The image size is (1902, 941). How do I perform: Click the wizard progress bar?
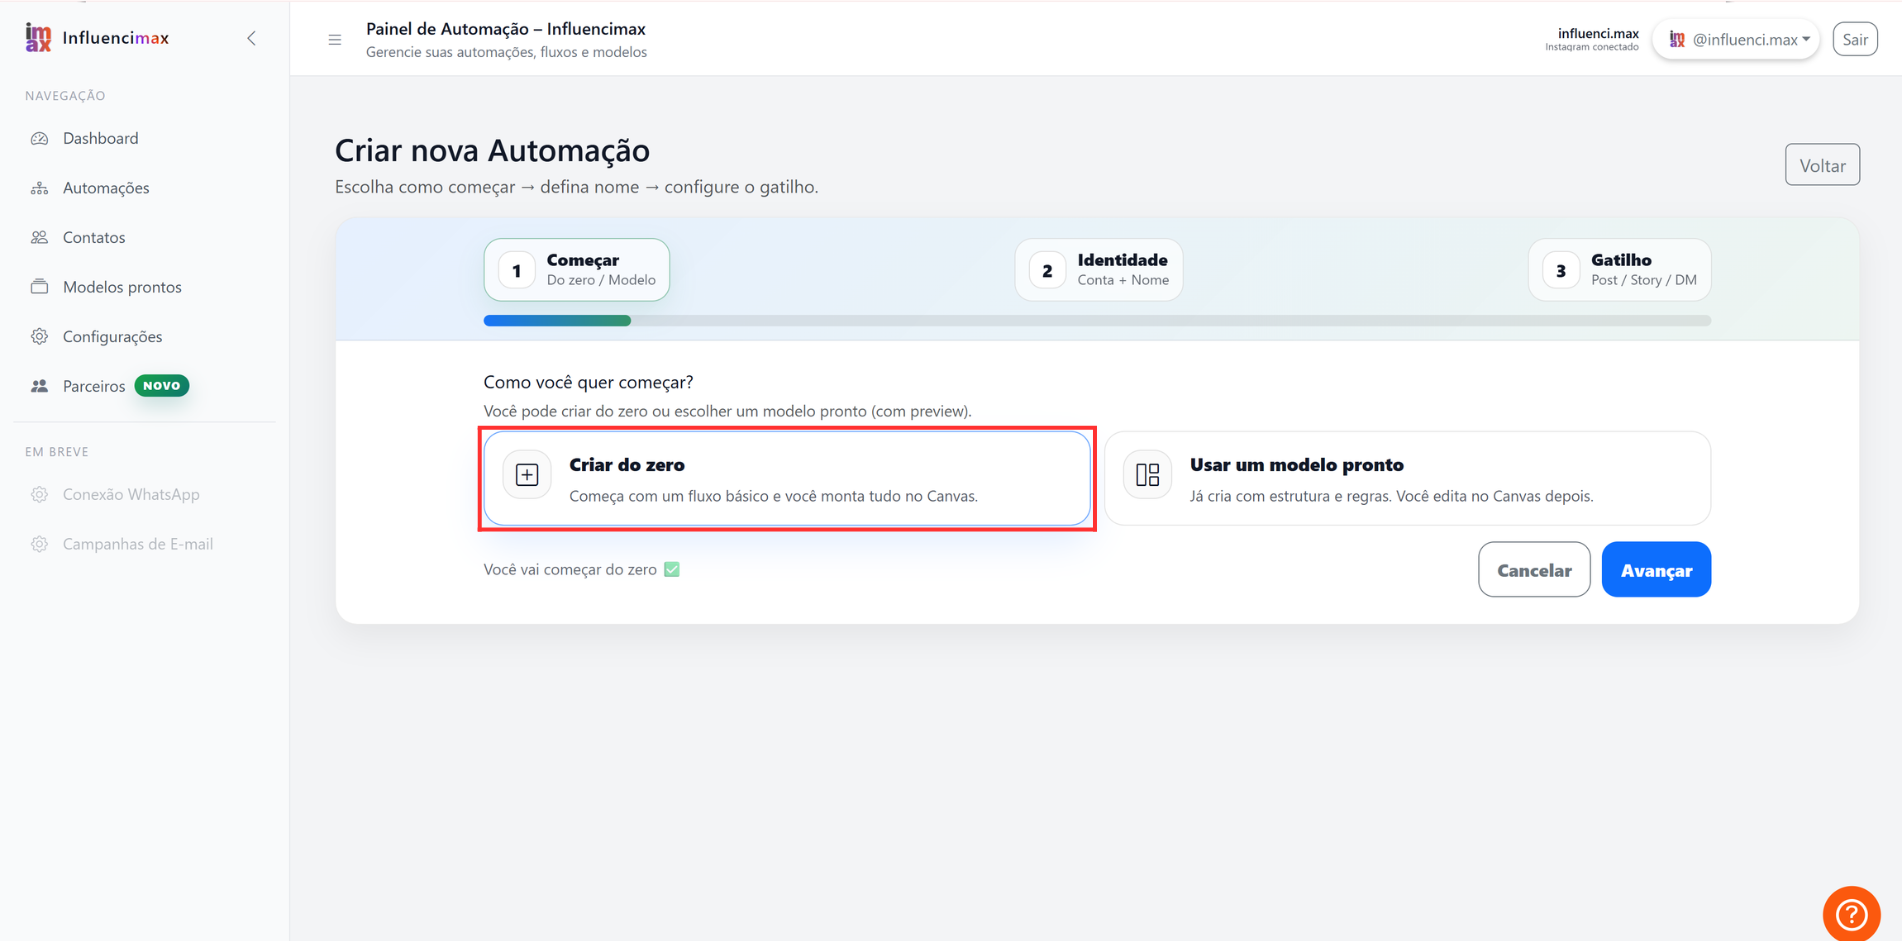(x=1097, y=321)
